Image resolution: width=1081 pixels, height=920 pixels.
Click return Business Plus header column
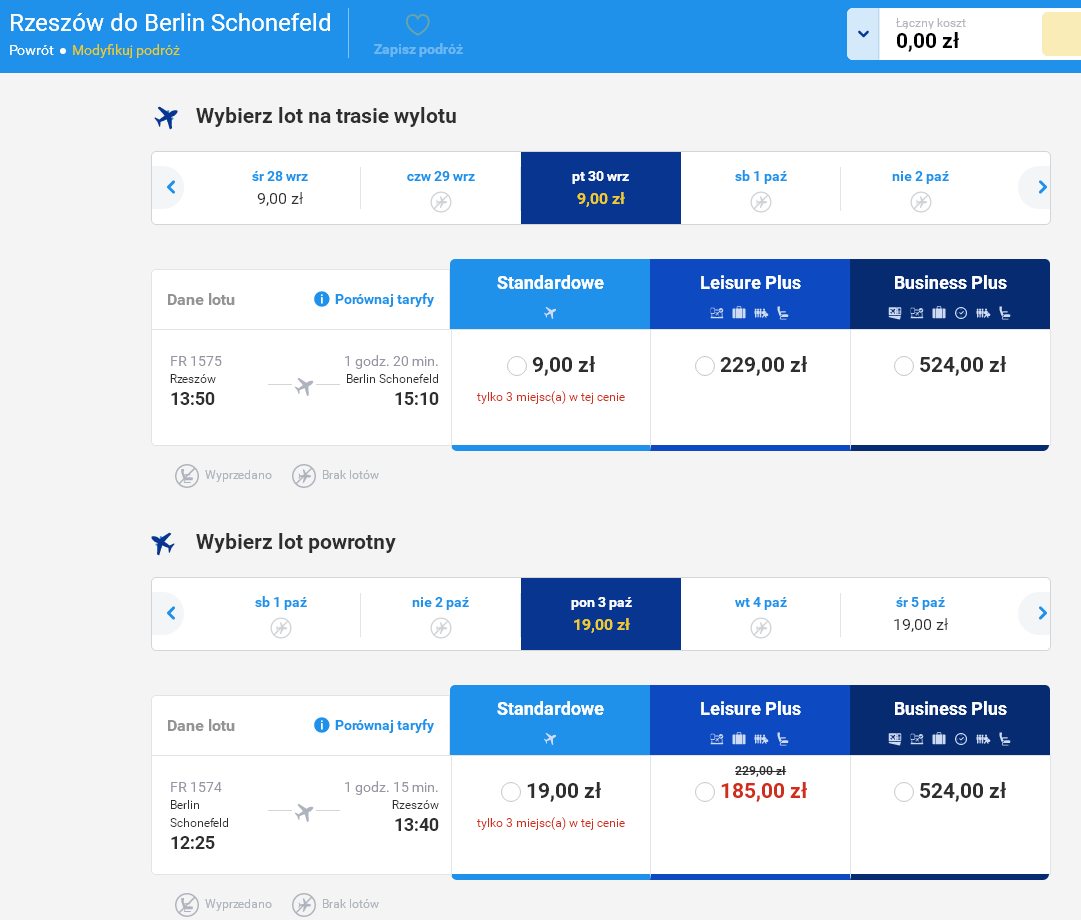(x=950, y=720)
